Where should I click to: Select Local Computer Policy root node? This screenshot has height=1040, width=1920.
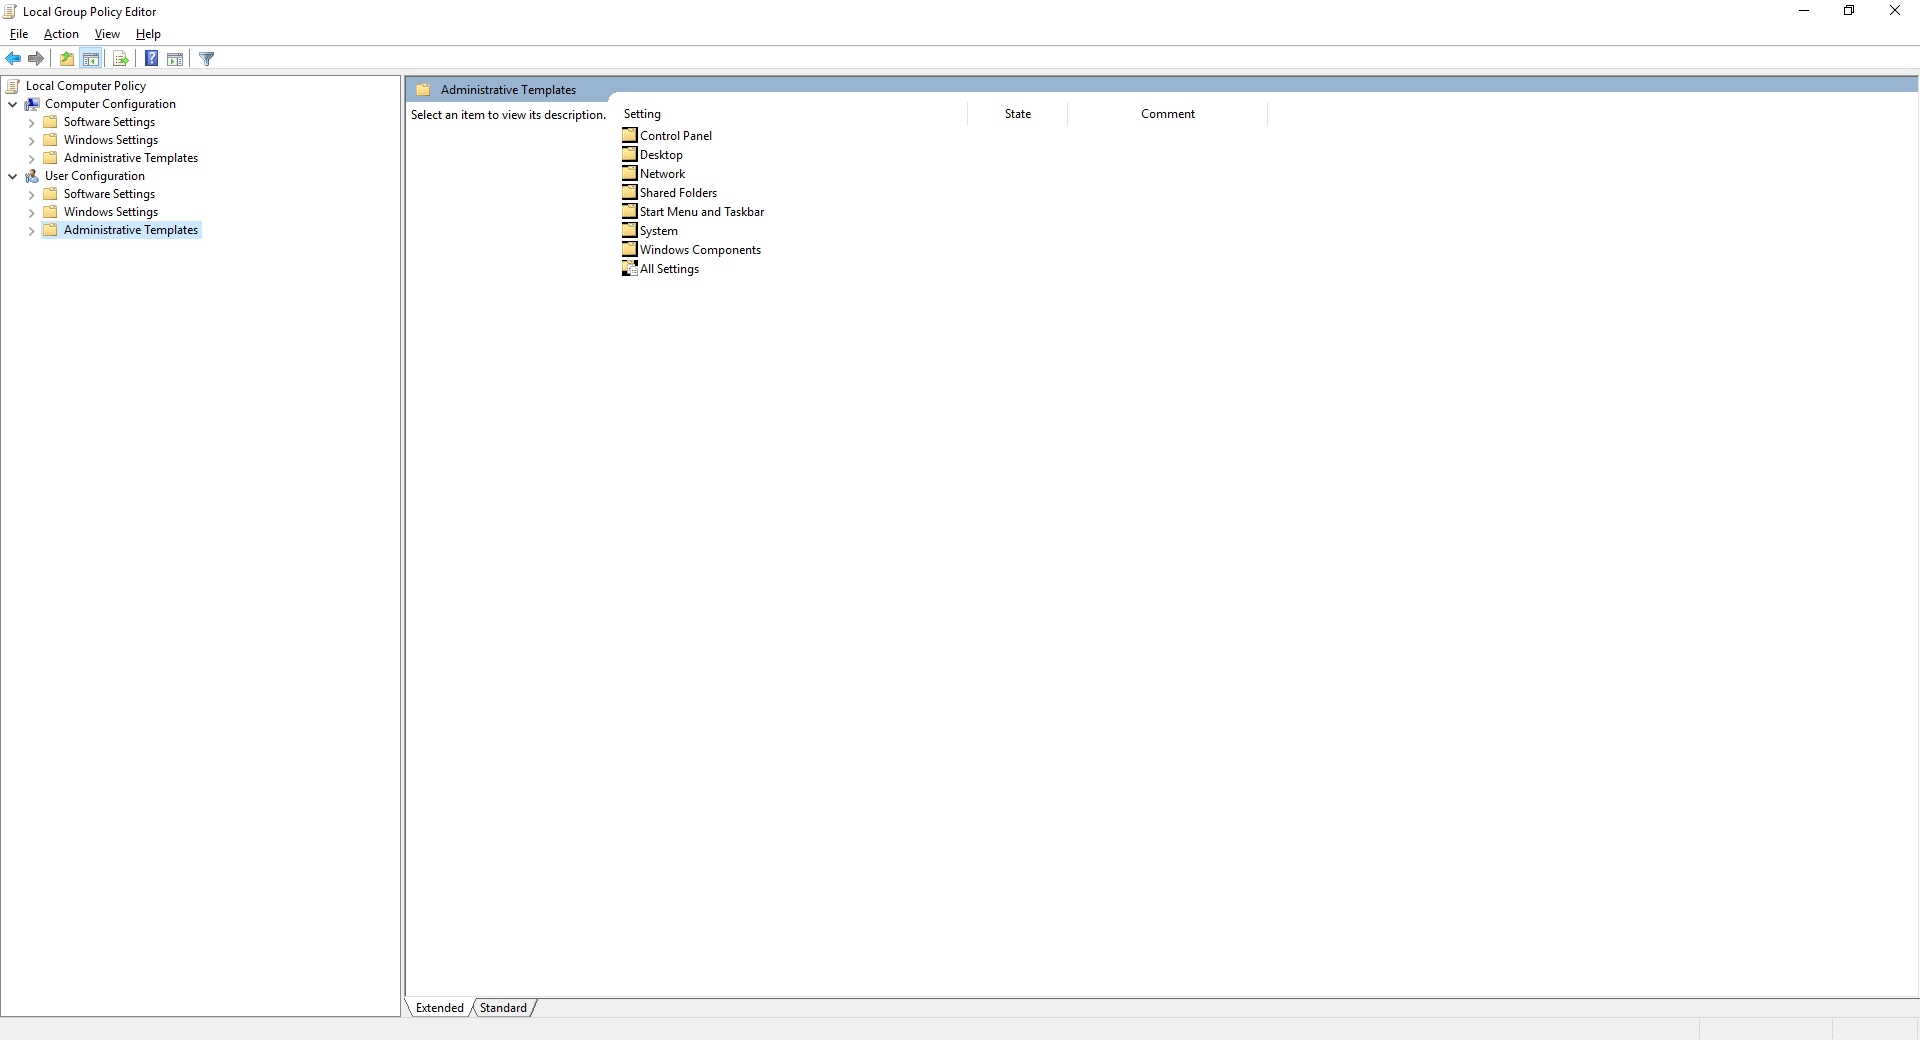[x=85, y=86]
